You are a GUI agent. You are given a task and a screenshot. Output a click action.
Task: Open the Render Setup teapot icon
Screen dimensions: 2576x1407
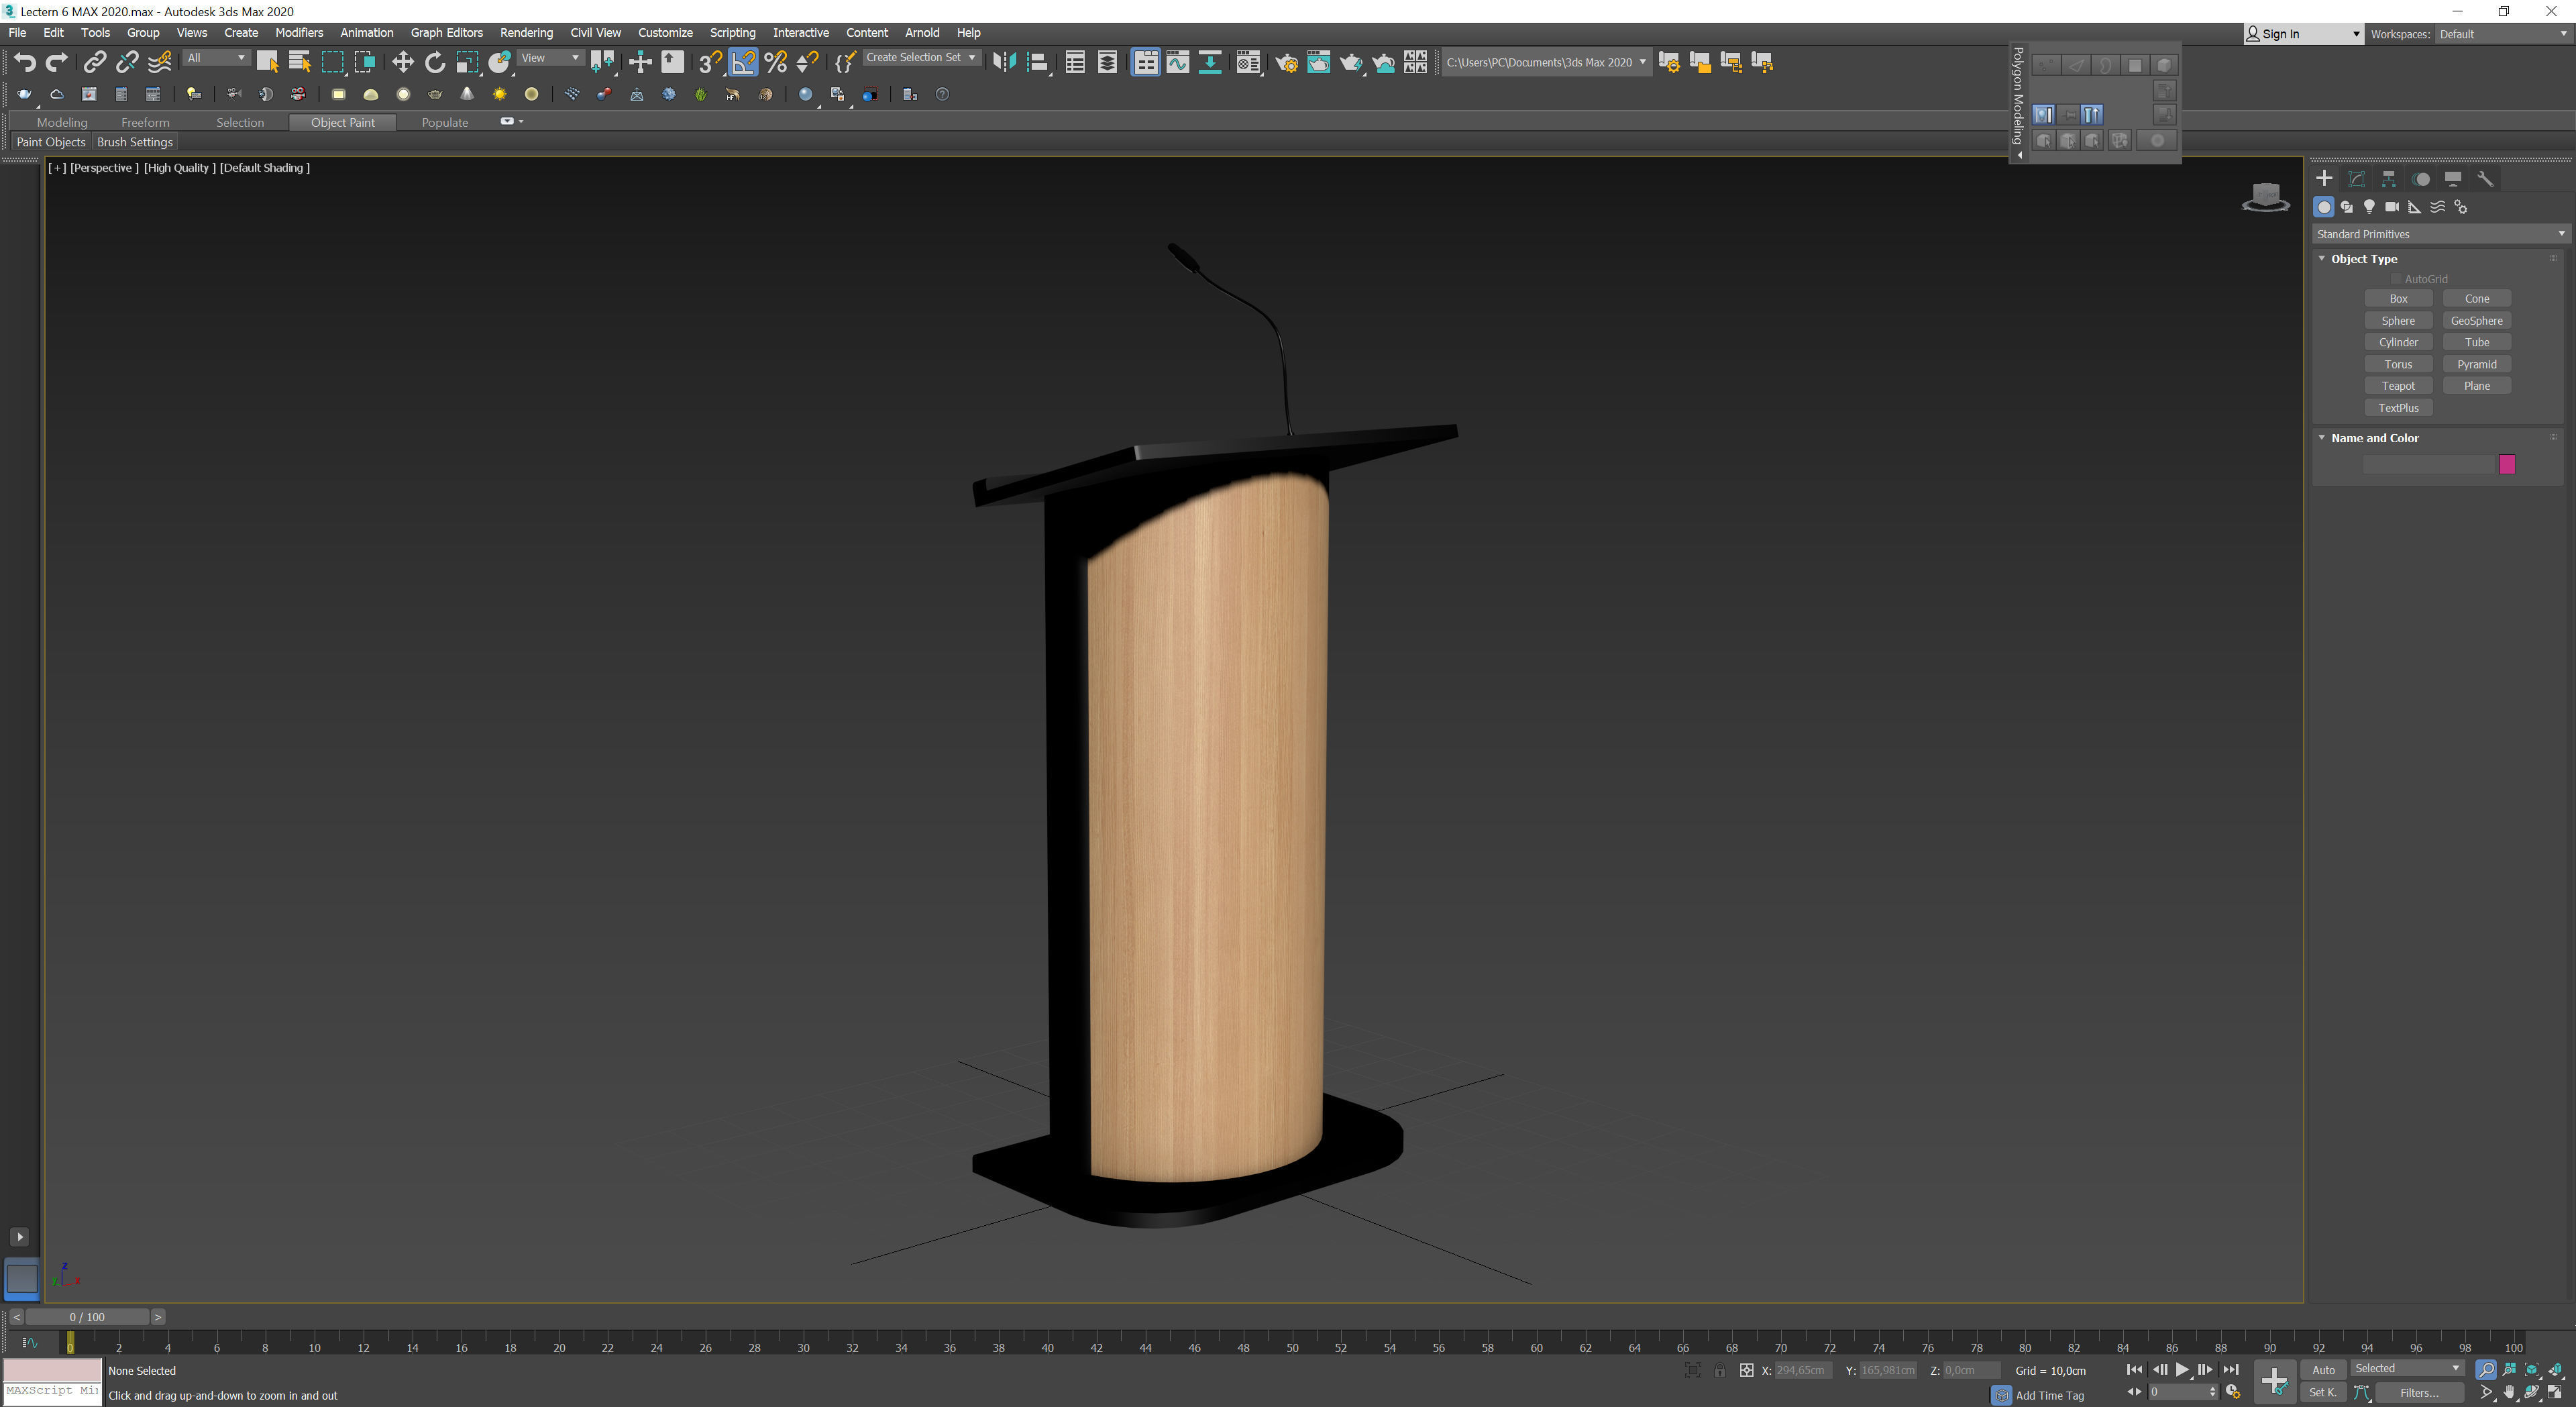click(1286, 62)
